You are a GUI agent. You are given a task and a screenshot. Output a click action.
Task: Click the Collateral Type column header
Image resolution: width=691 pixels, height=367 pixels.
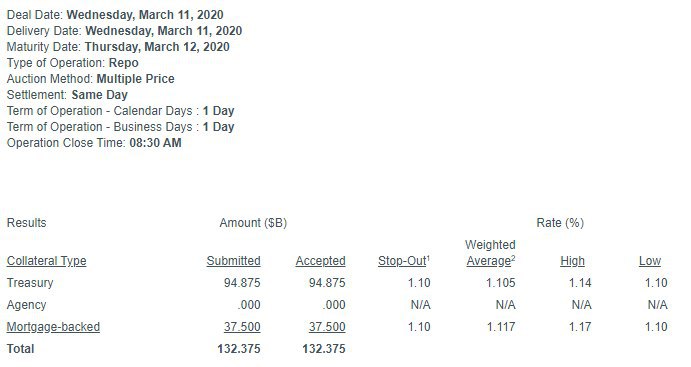coord(46,261)
